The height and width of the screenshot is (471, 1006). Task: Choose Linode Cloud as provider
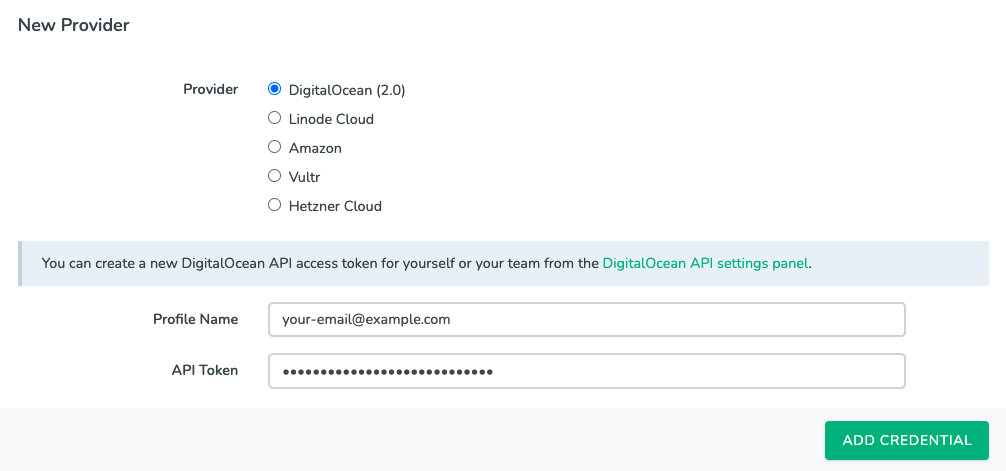click(275, 118)
